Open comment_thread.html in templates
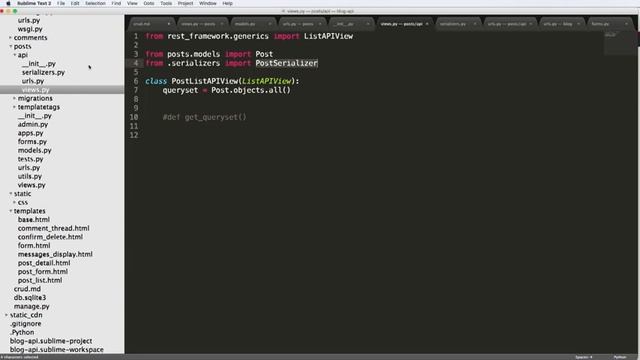 tap(53, 228)
